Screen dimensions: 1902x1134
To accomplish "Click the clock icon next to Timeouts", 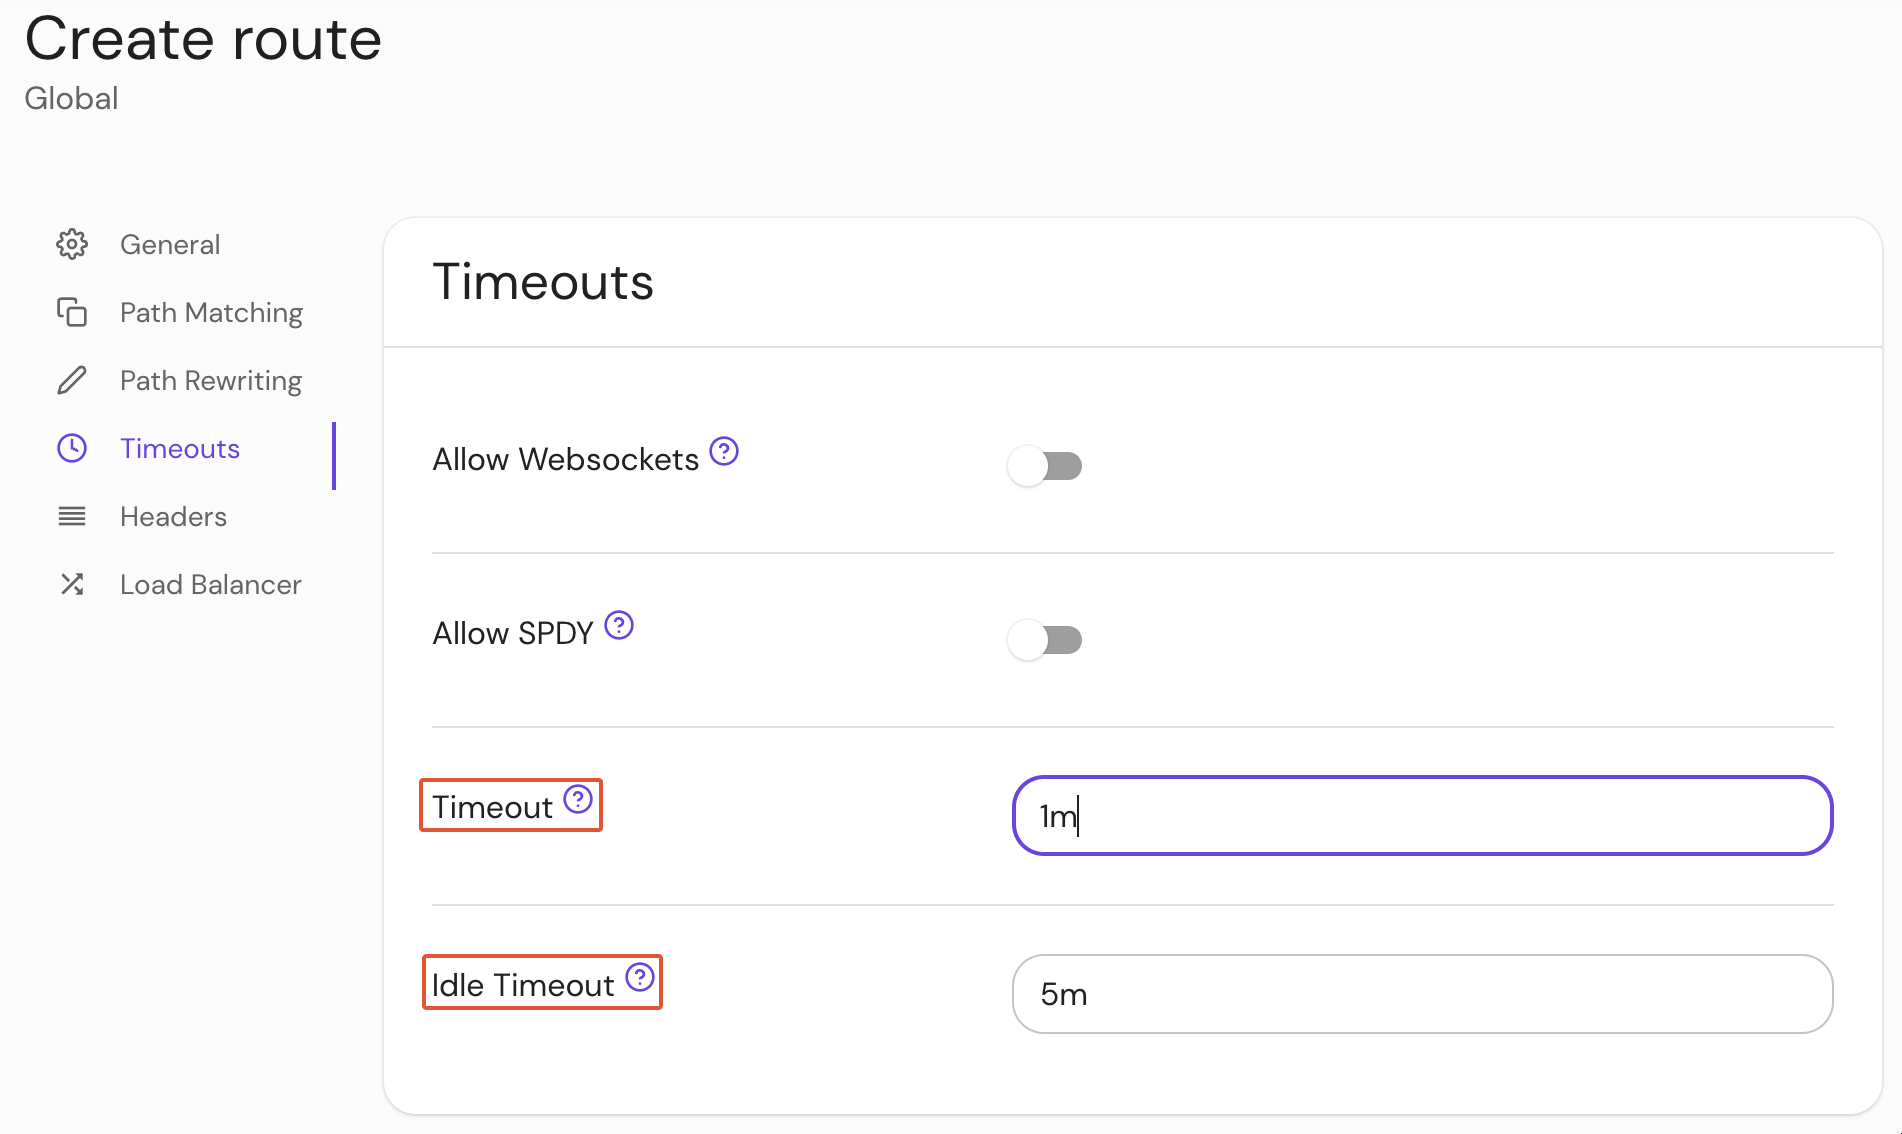I will pyautogui.click(x=71, y=448).
